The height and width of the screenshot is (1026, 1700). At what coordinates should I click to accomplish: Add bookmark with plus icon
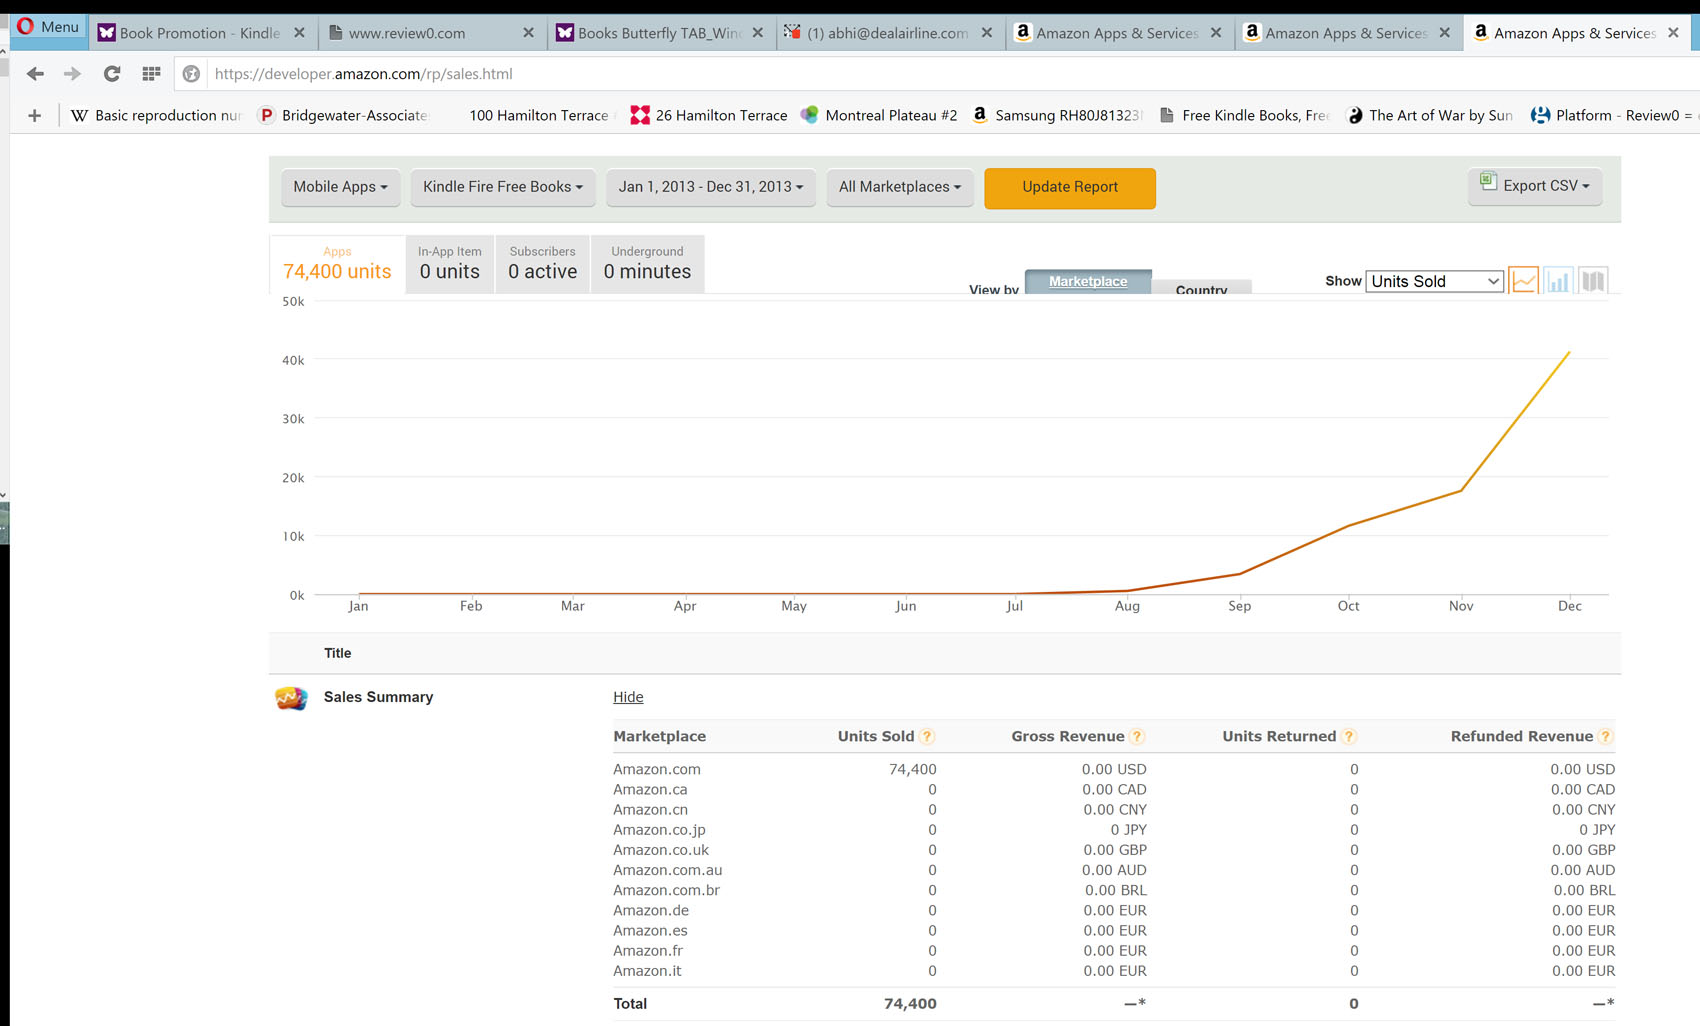[34, 116]
